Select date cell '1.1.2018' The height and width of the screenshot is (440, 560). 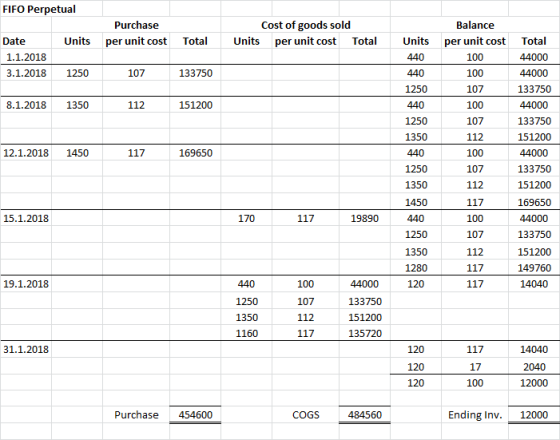pos(26,57)
